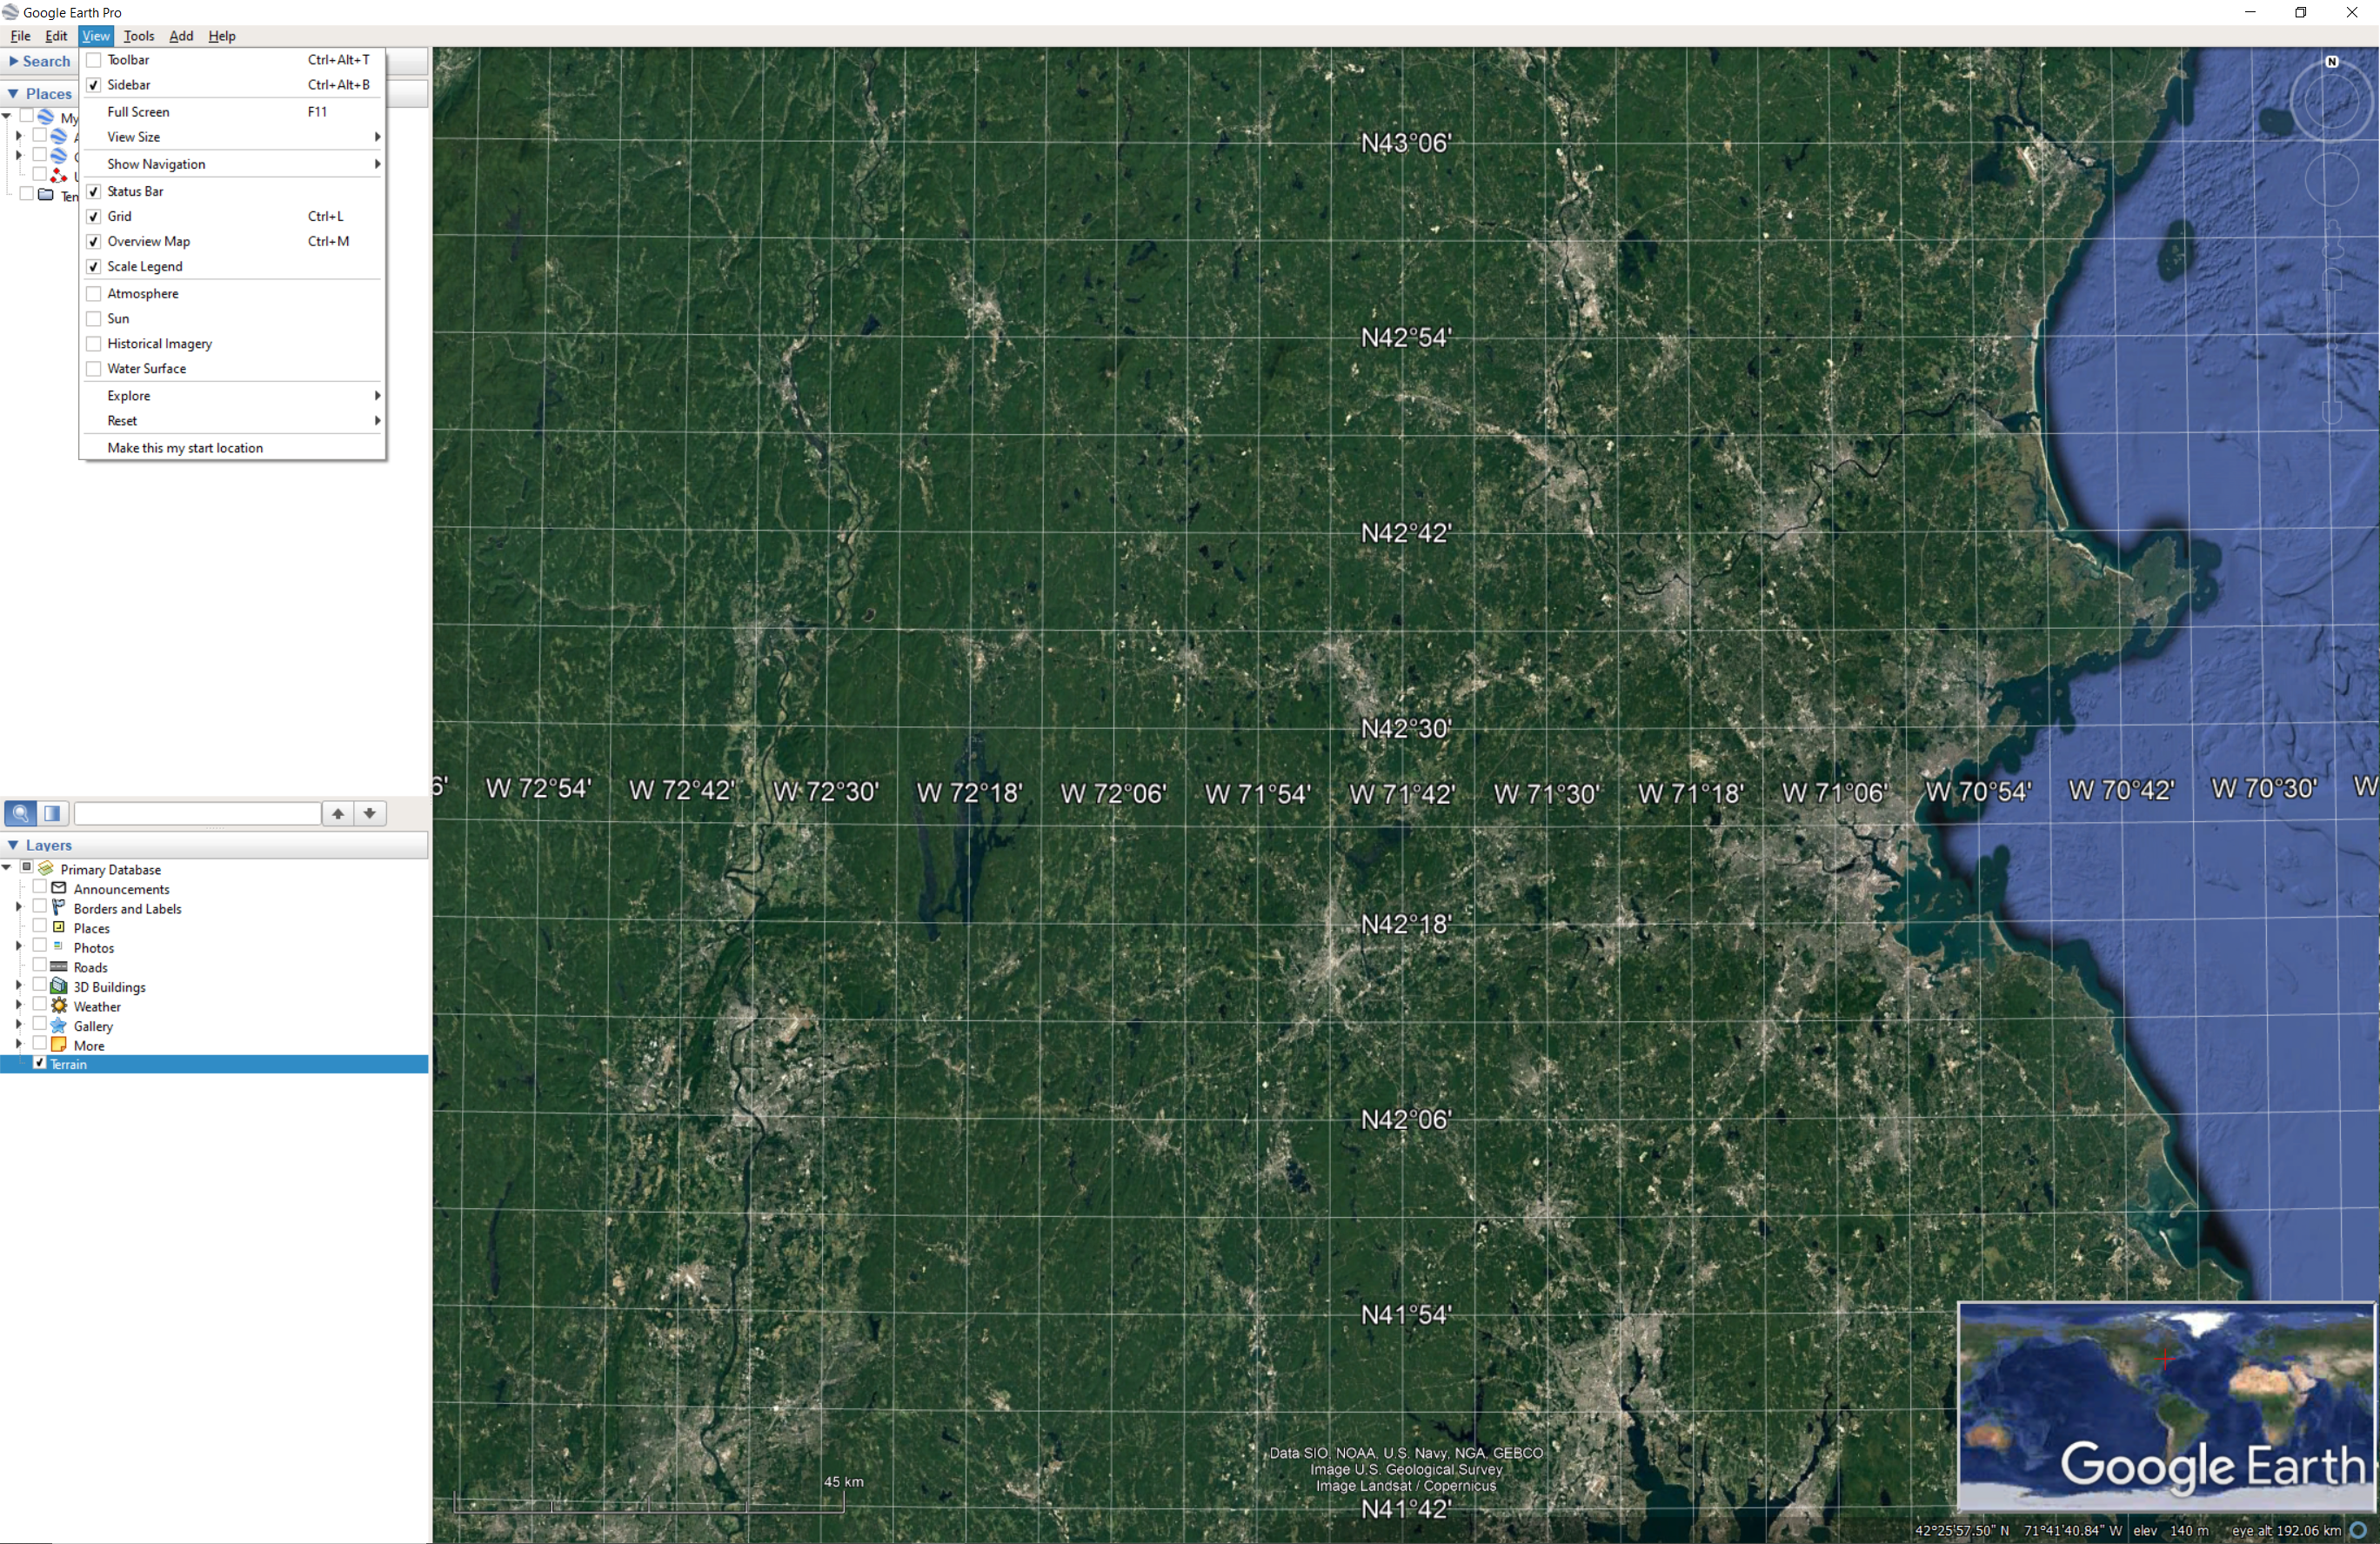Toggle the Overview Map visibility
This screenshot has height=1544, width=2380.
click(148, 241)
